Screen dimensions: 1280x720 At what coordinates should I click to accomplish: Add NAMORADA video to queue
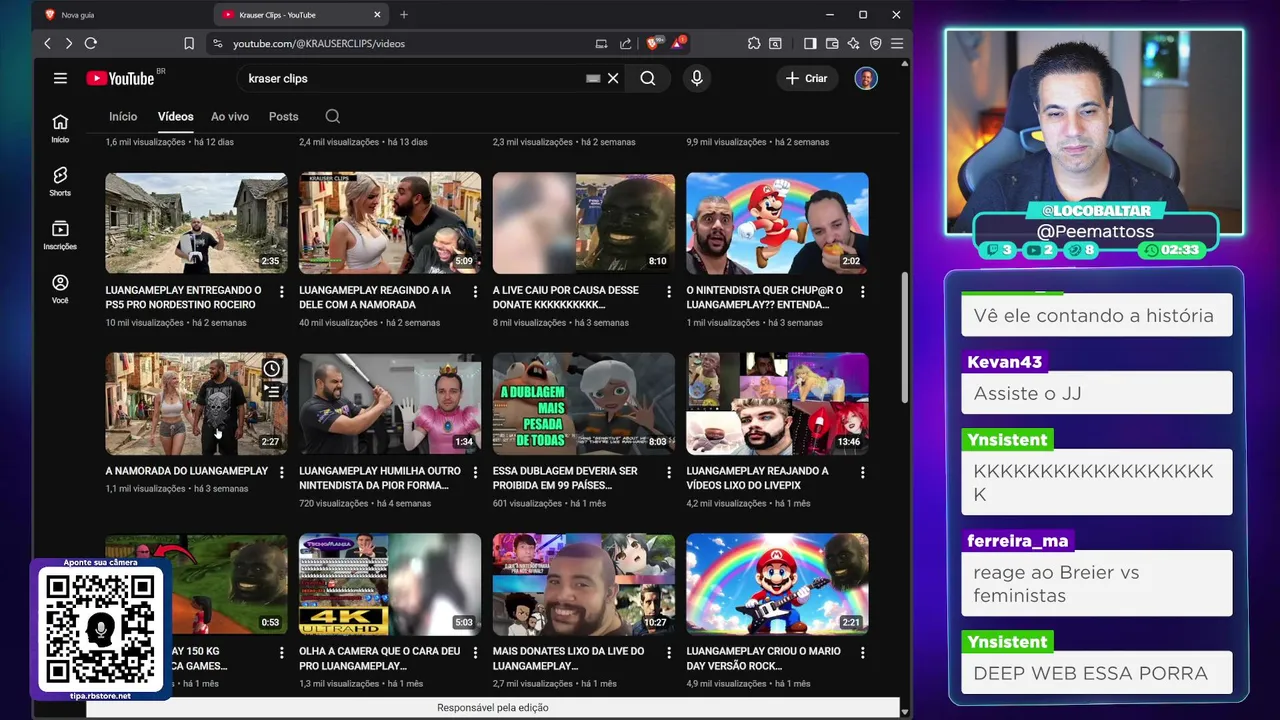[272, 392]
